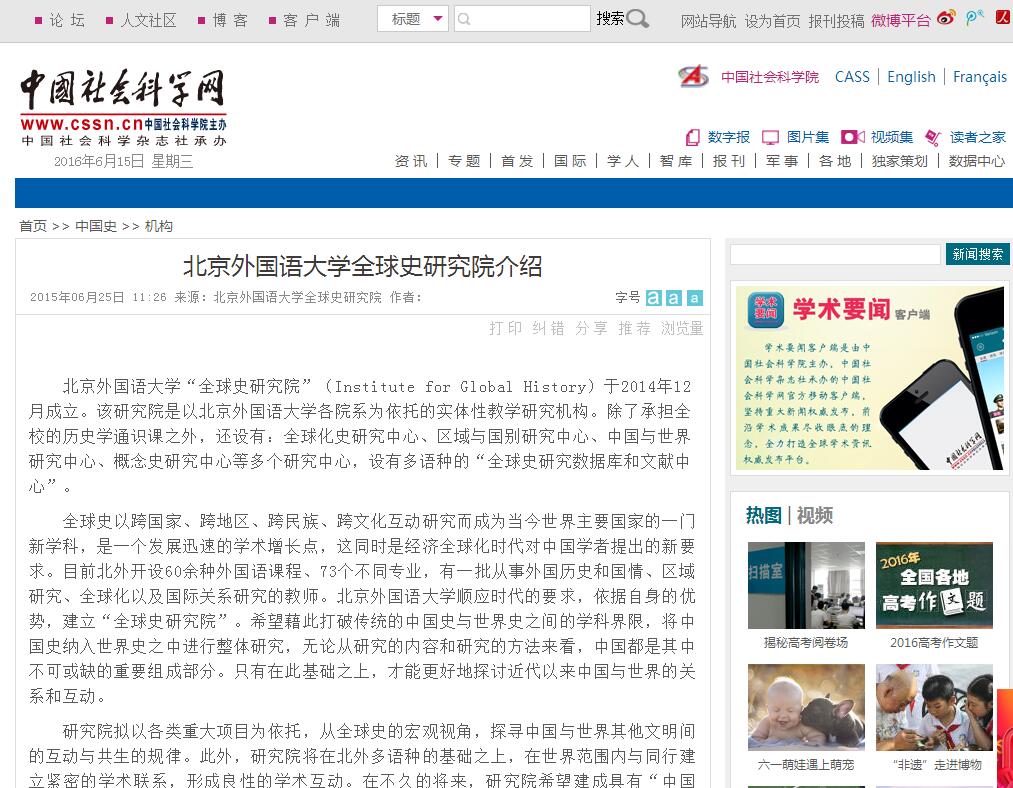Select the largest font size 'a' icon
Screen dimensions: 1013x788
(653, 298)
